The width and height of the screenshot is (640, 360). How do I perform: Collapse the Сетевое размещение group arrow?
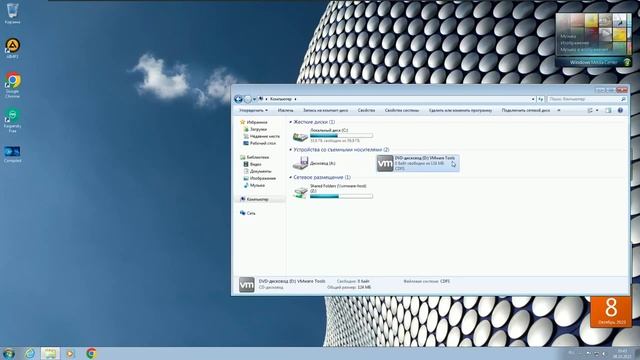tap(291, 178)
